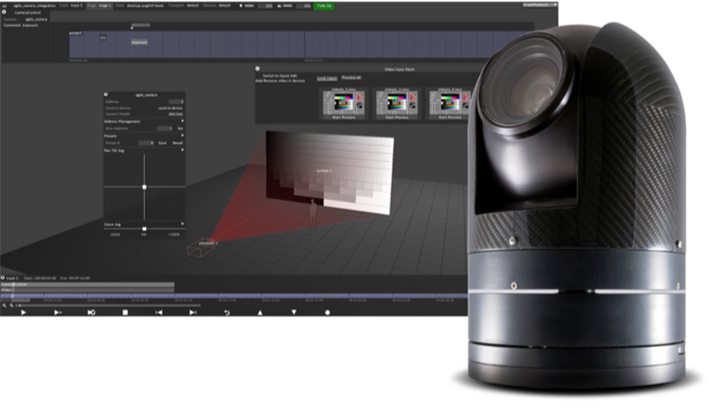
Task: Click the Save preset button
Action: pos(163,143)
